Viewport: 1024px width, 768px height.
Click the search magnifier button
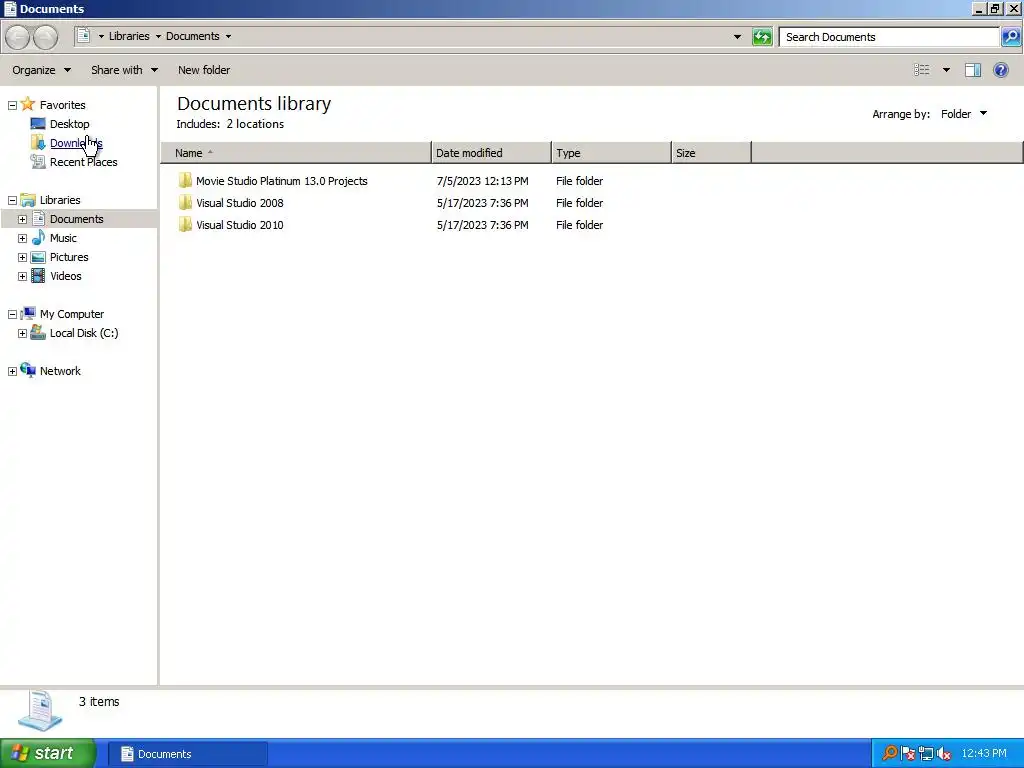tap(1010, 37)
